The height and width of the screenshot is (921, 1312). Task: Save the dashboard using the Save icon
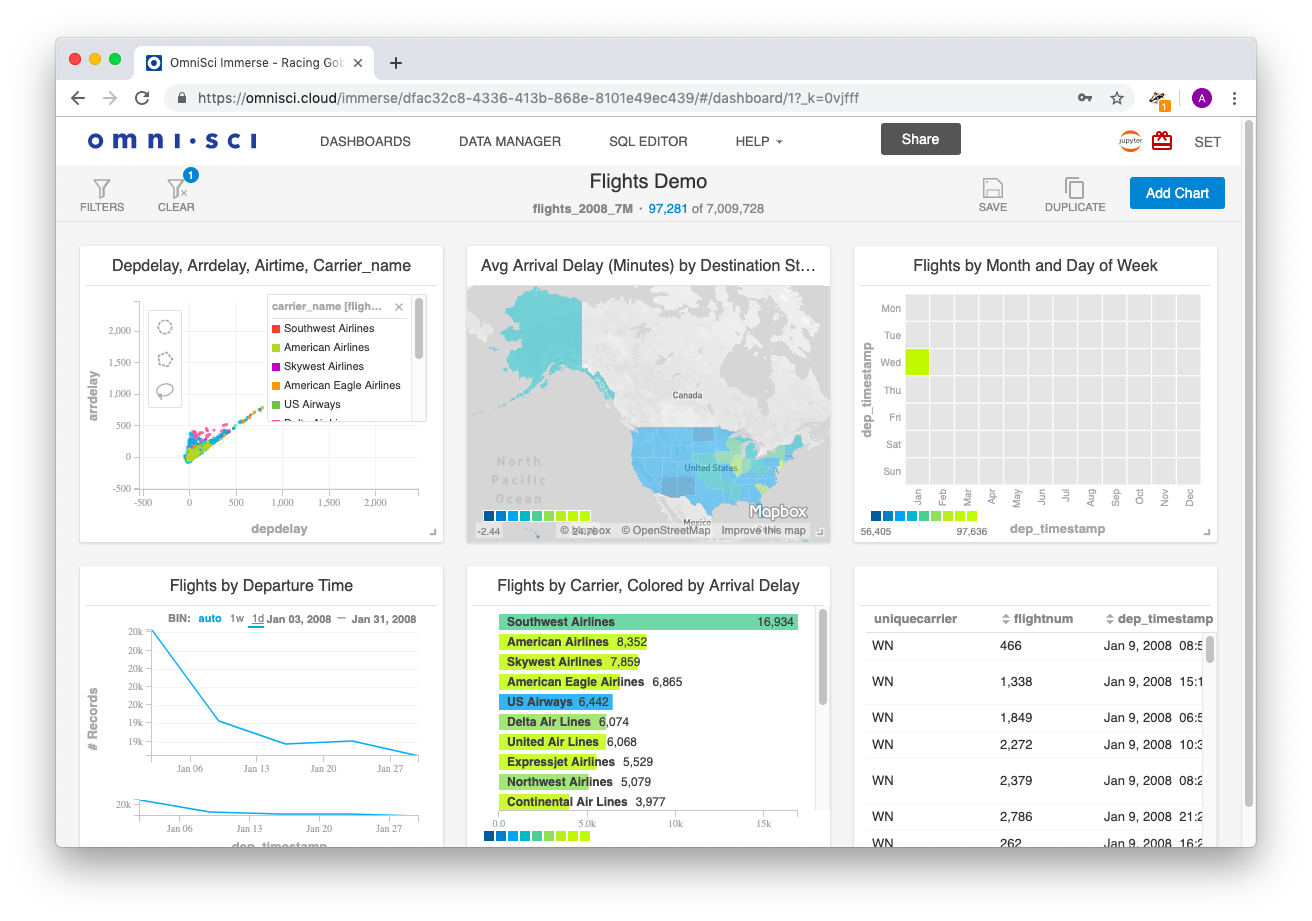tap(992, 188)
